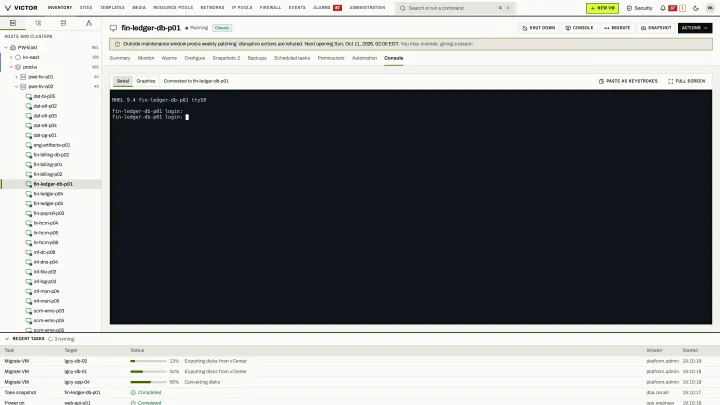
Task: Click the VM icon for dat-bi-p05
Action: click(x=29, y=96)
